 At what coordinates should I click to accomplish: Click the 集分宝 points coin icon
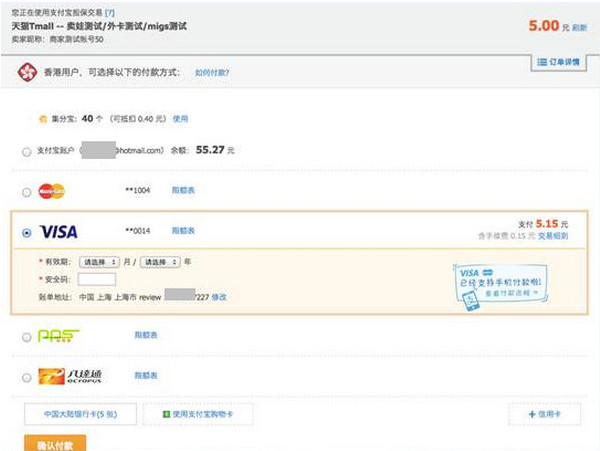43,118
